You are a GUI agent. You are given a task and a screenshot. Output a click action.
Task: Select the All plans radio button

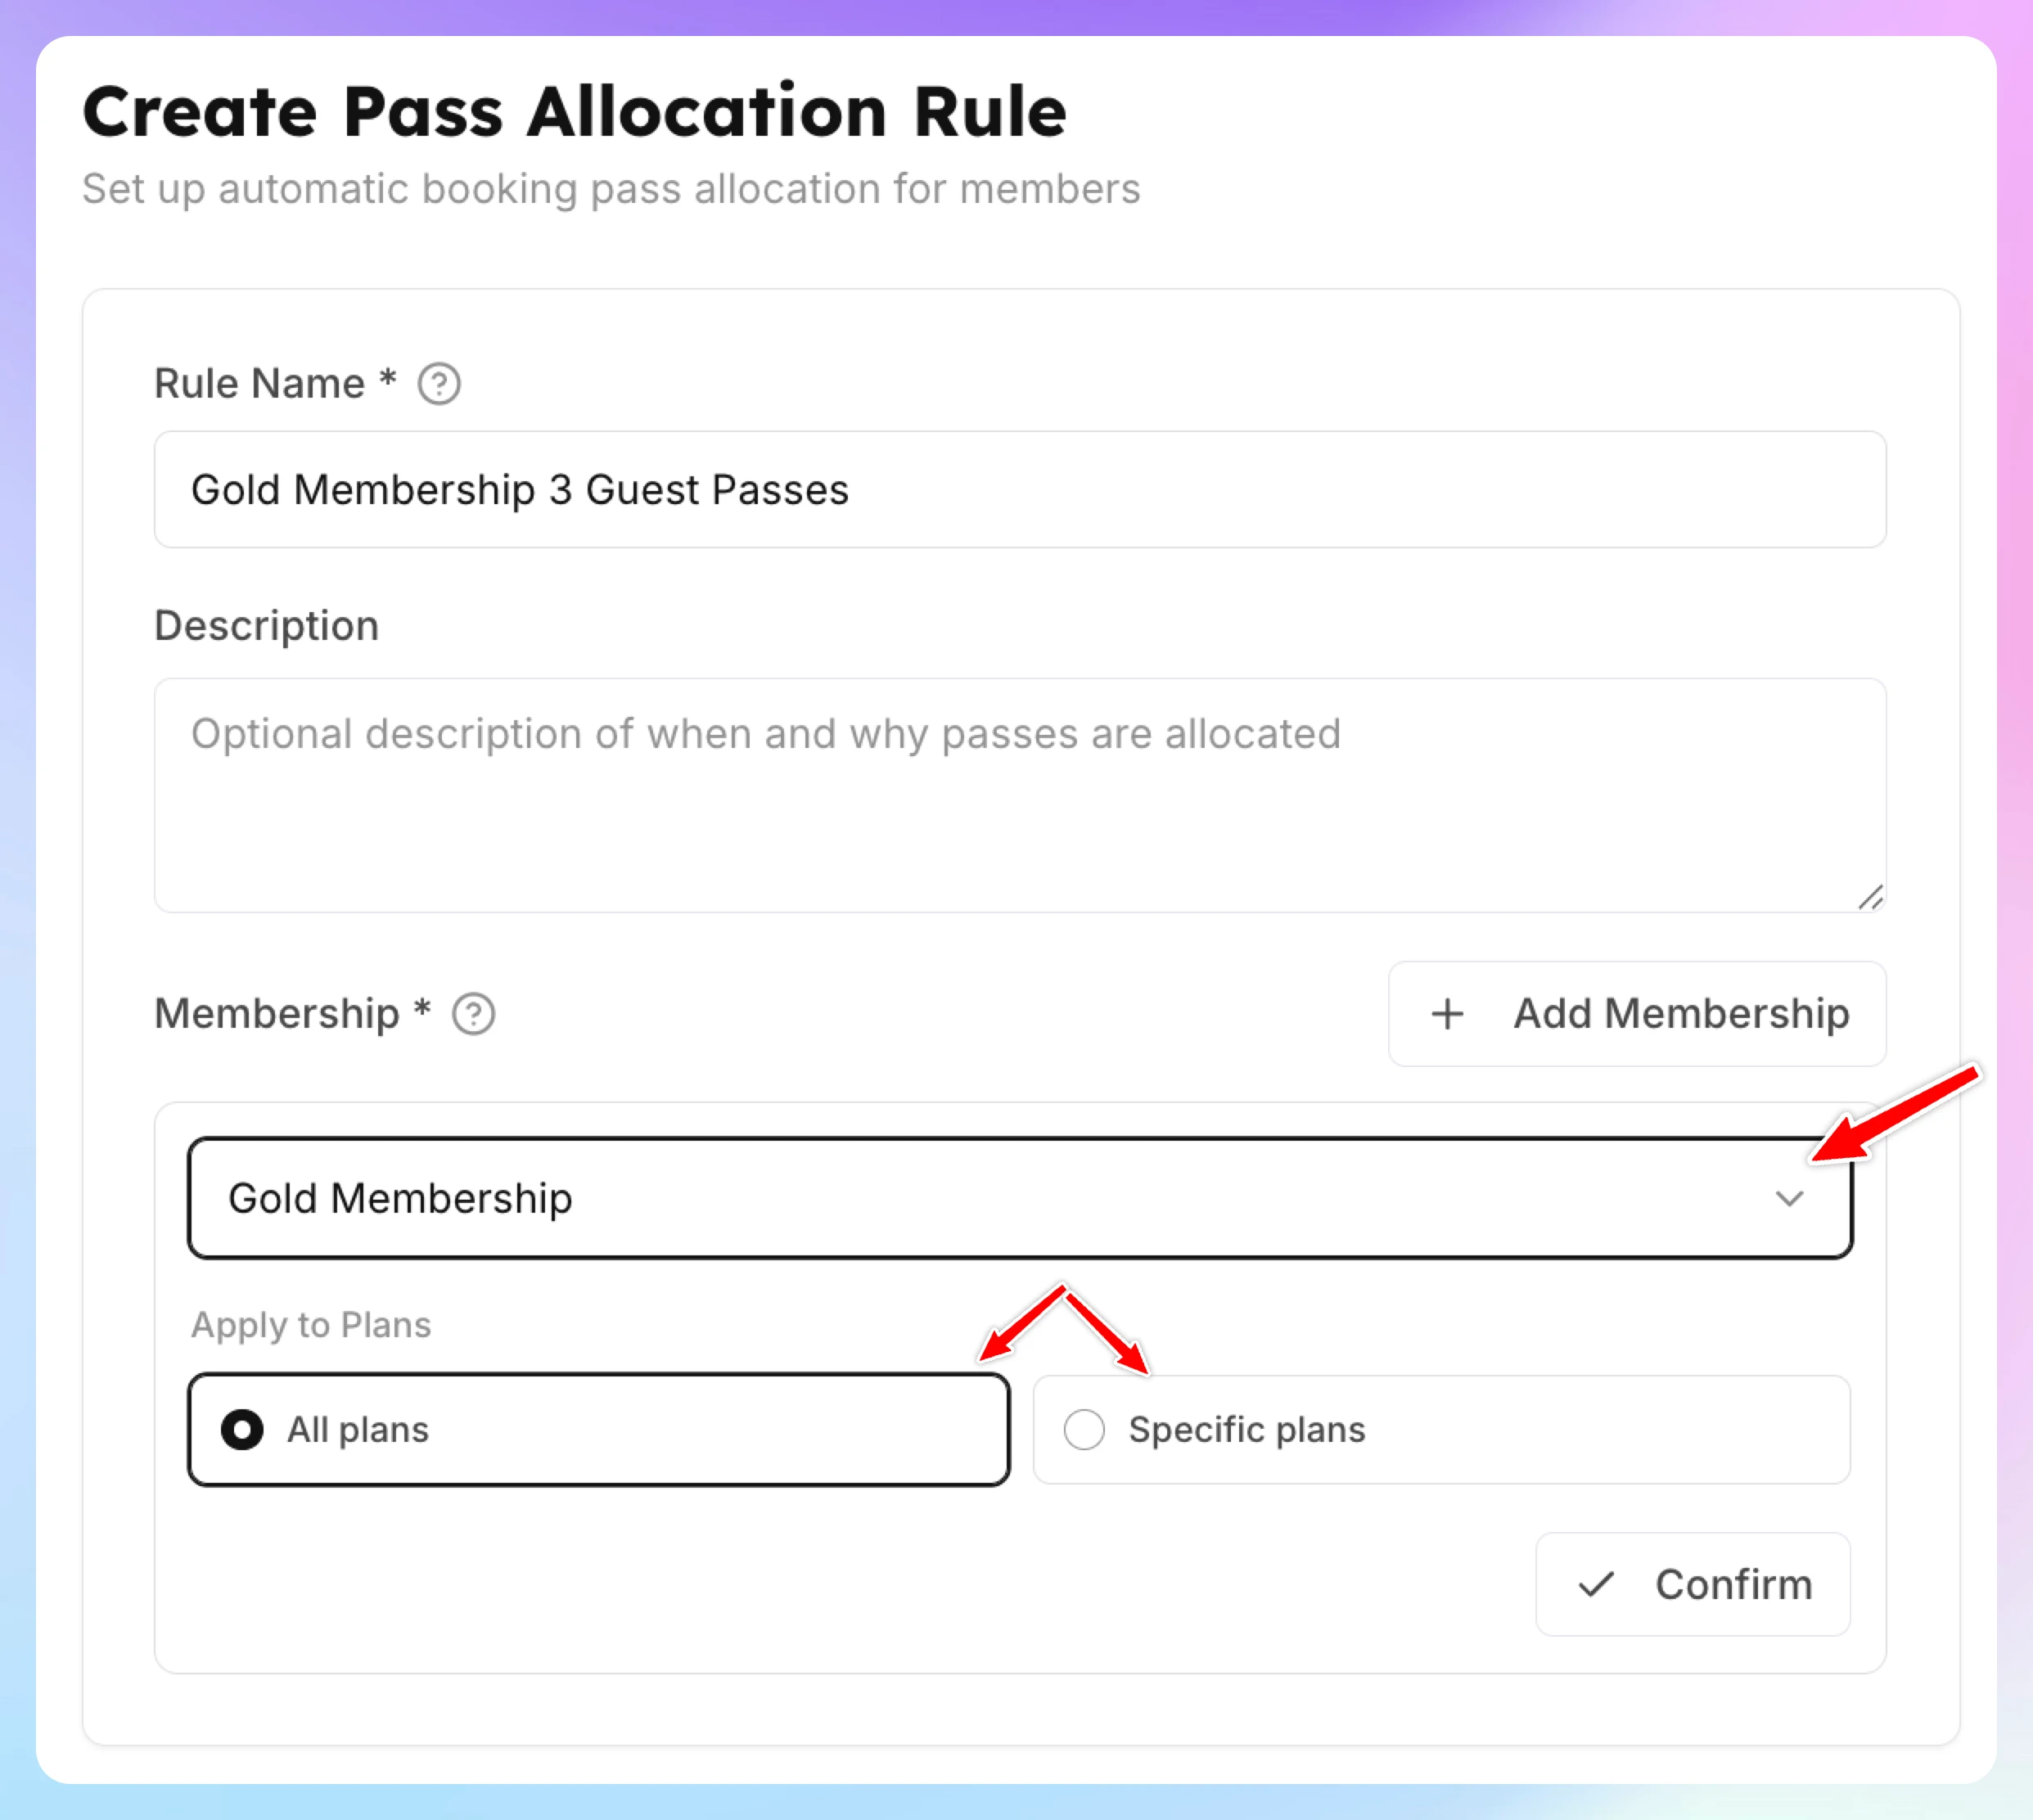click(242, 1430)
